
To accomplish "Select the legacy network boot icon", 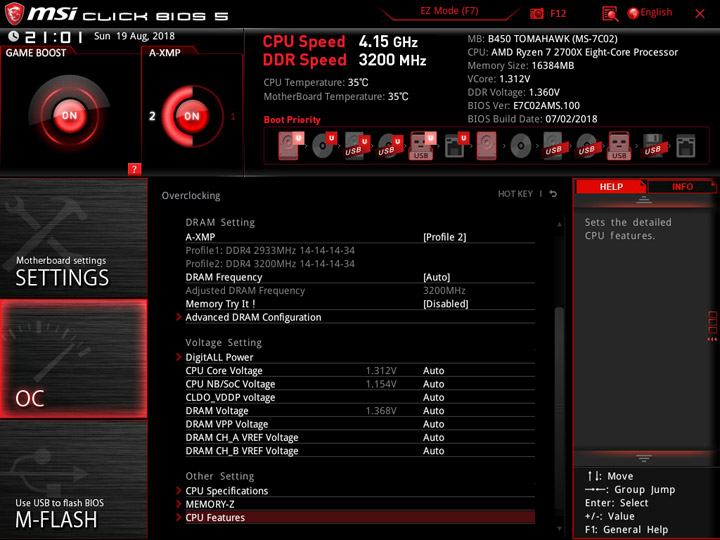I will pos(686,146).
